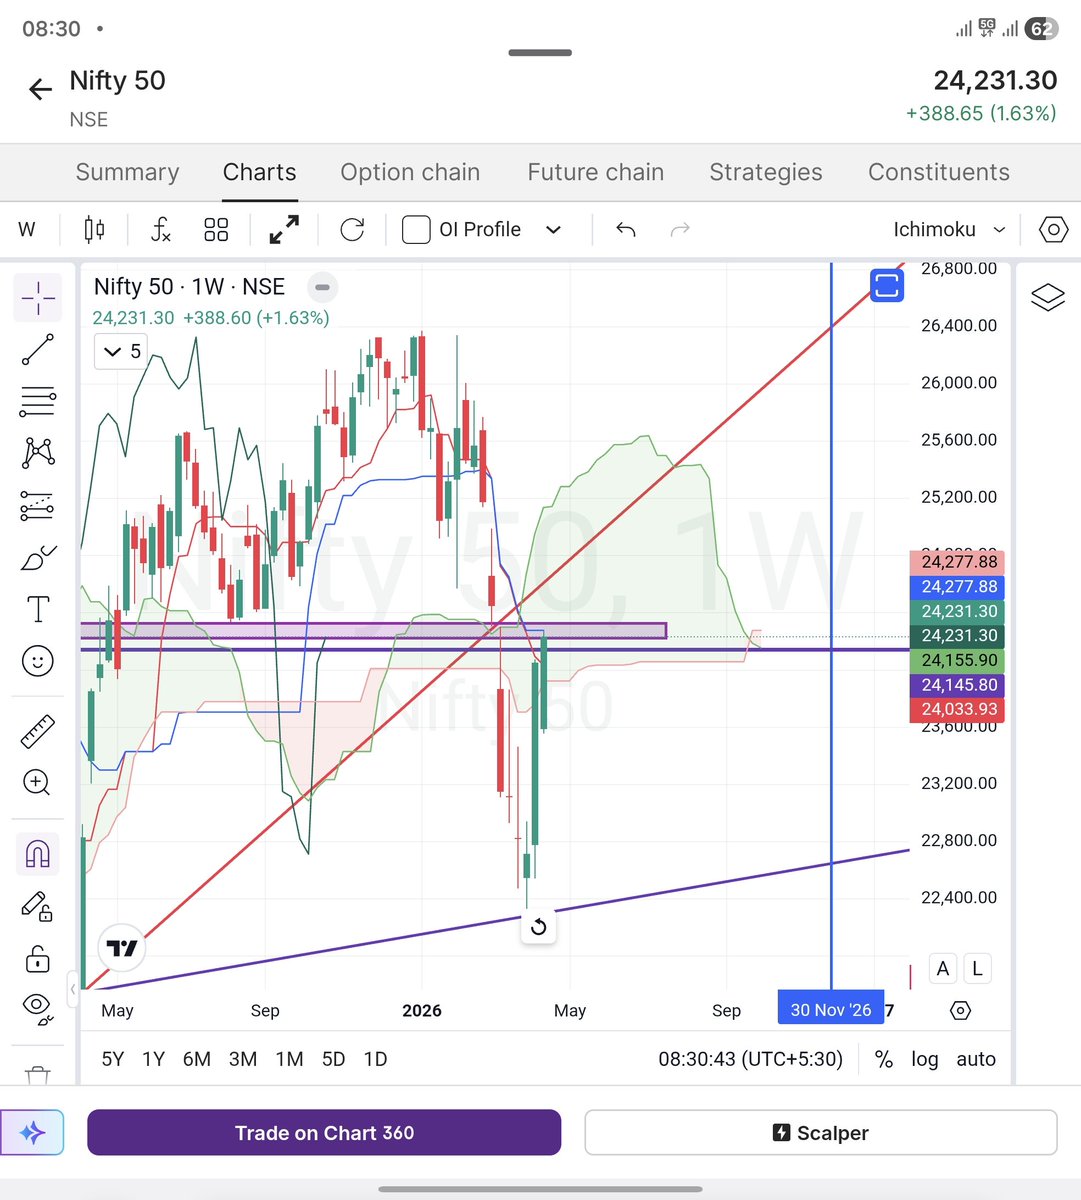Viewport: 1081px width, 1200px height.
Task: Expand chart to fullscreen
Action: [x=283, y=229]
